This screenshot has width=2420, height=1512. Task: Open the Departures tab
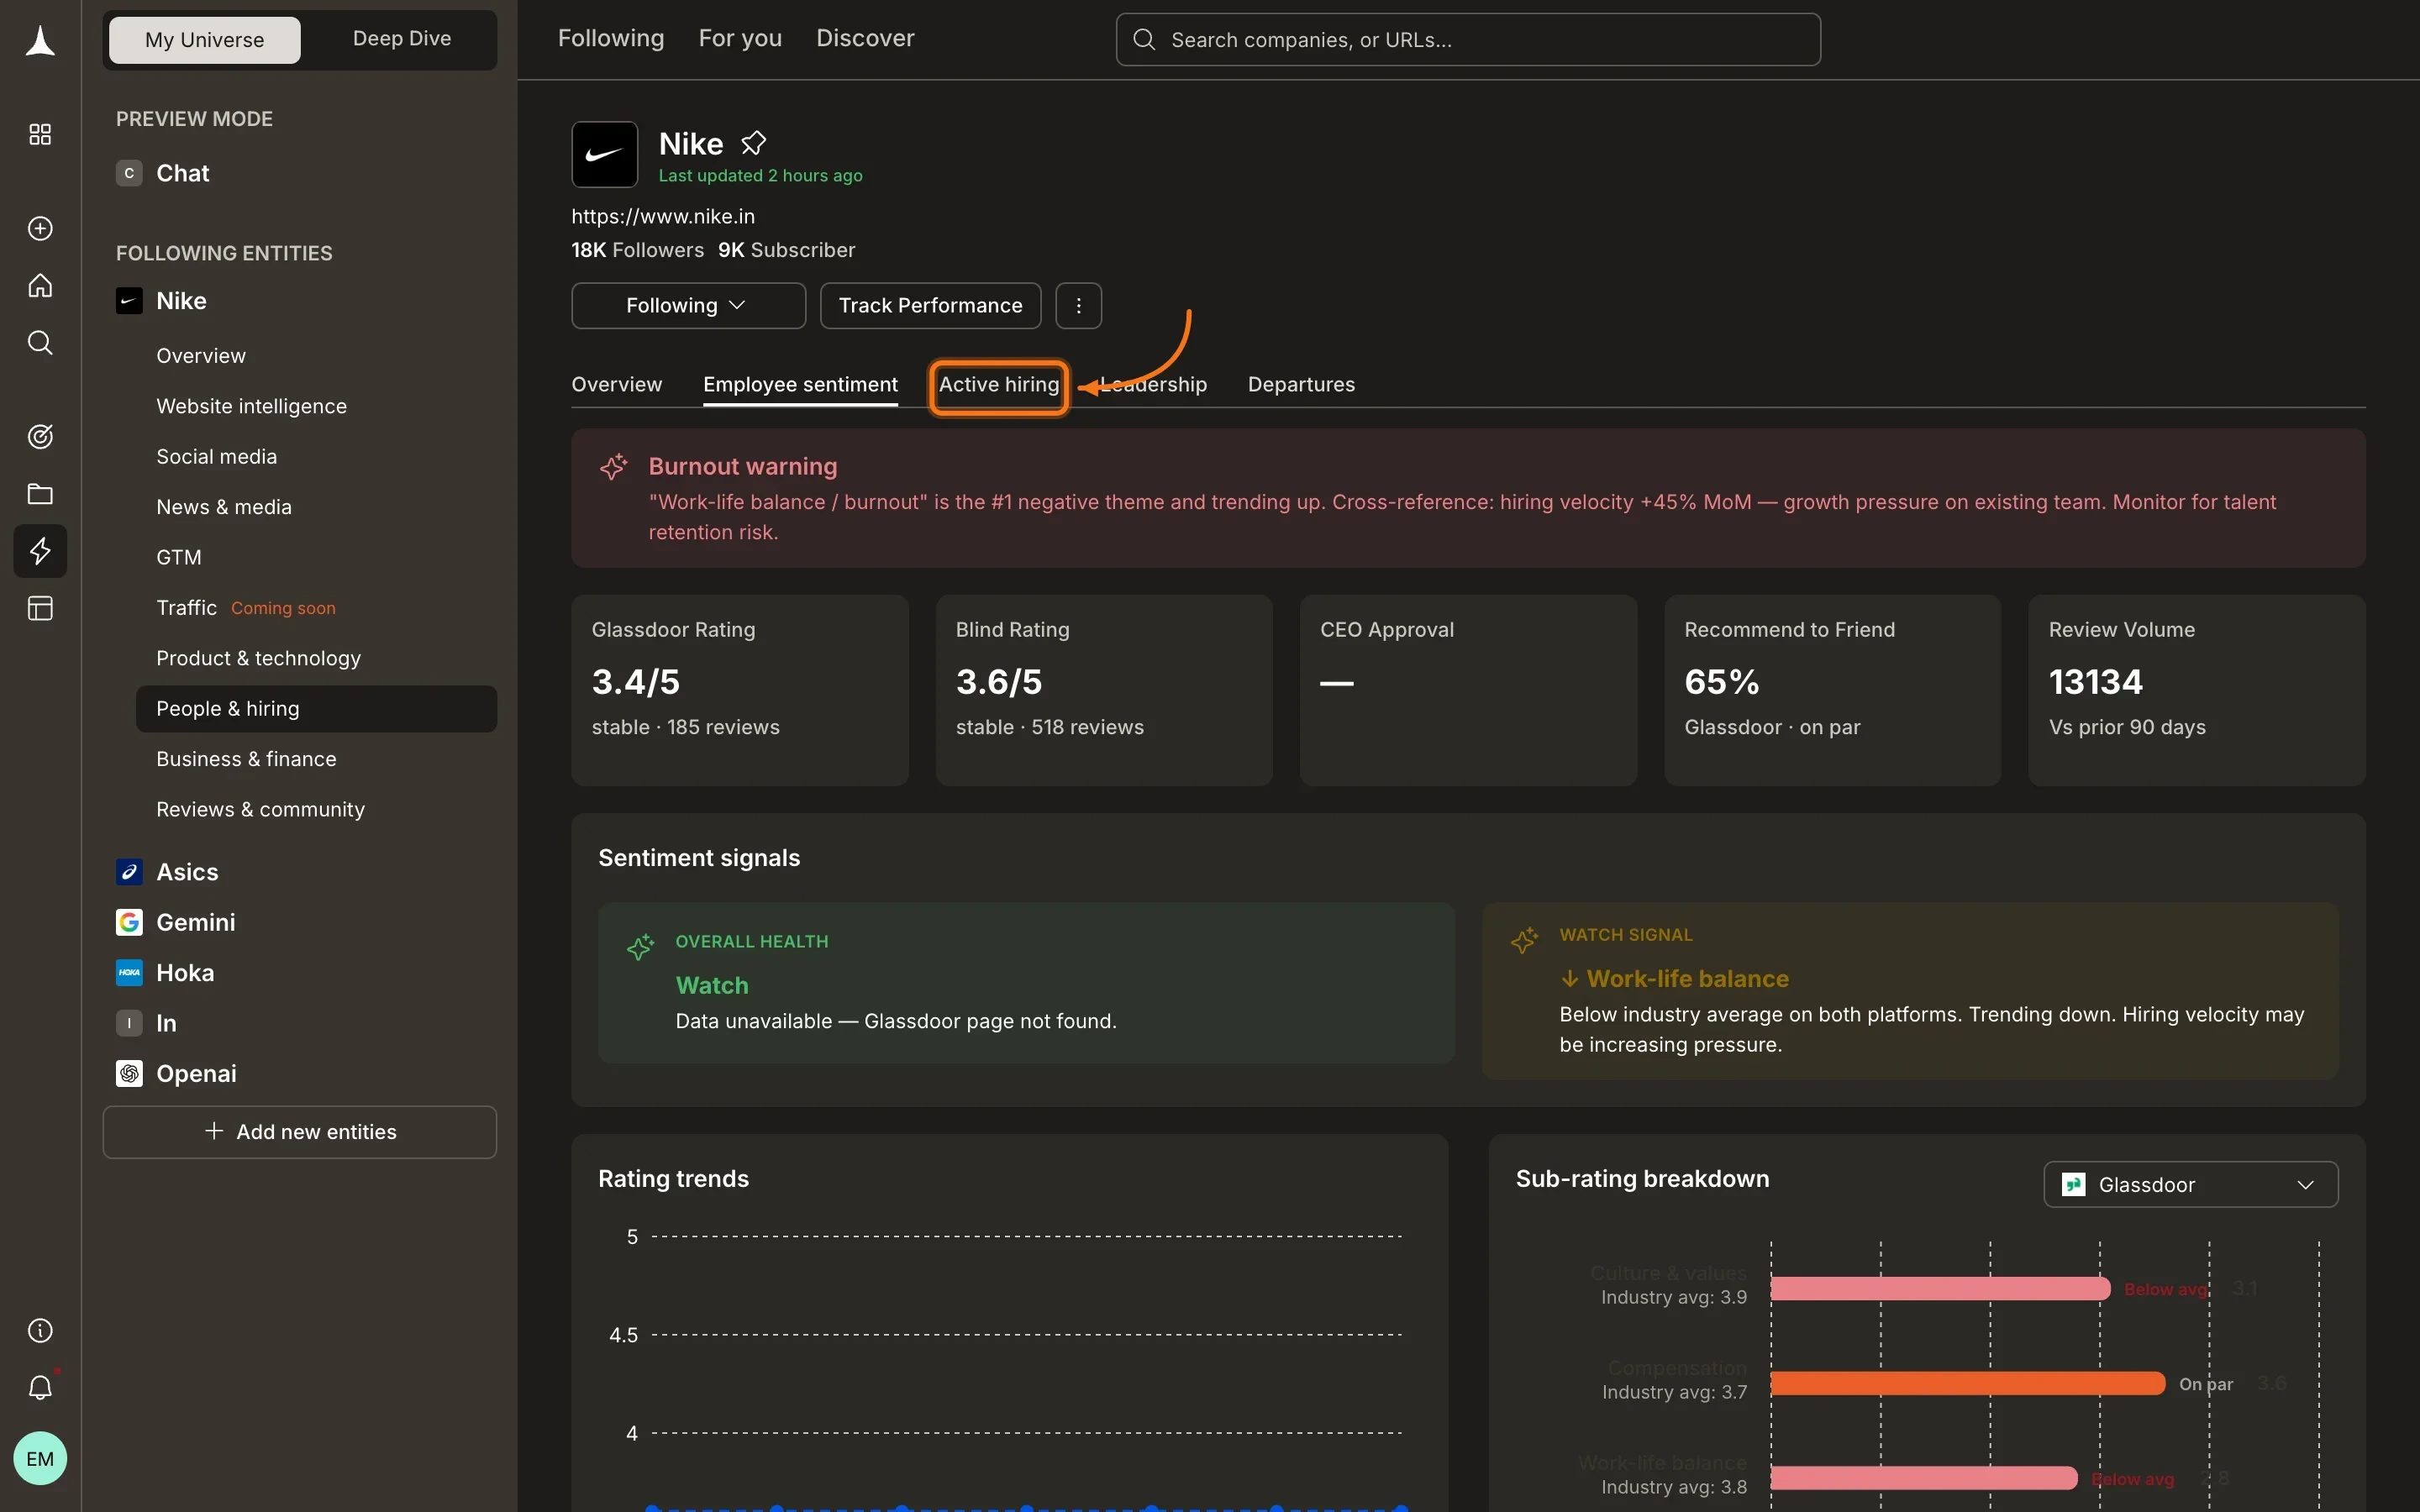pos(1301,384)
